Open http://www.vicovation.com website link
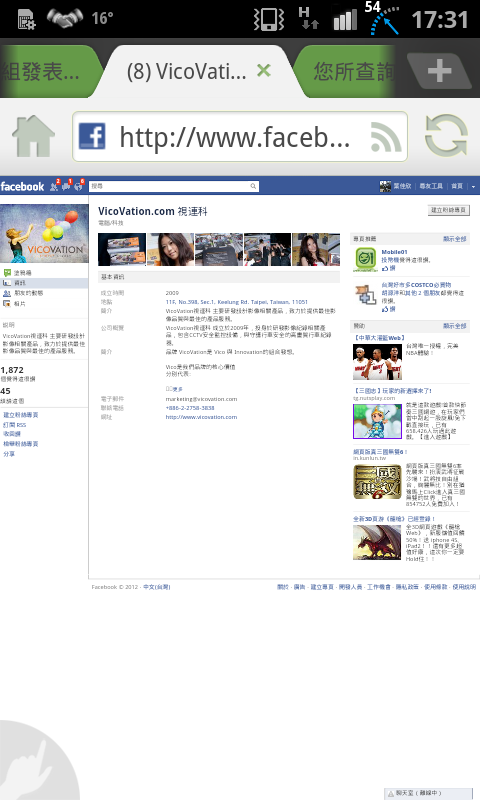Viewport: 480px width, 800px height. click(201, 417)
